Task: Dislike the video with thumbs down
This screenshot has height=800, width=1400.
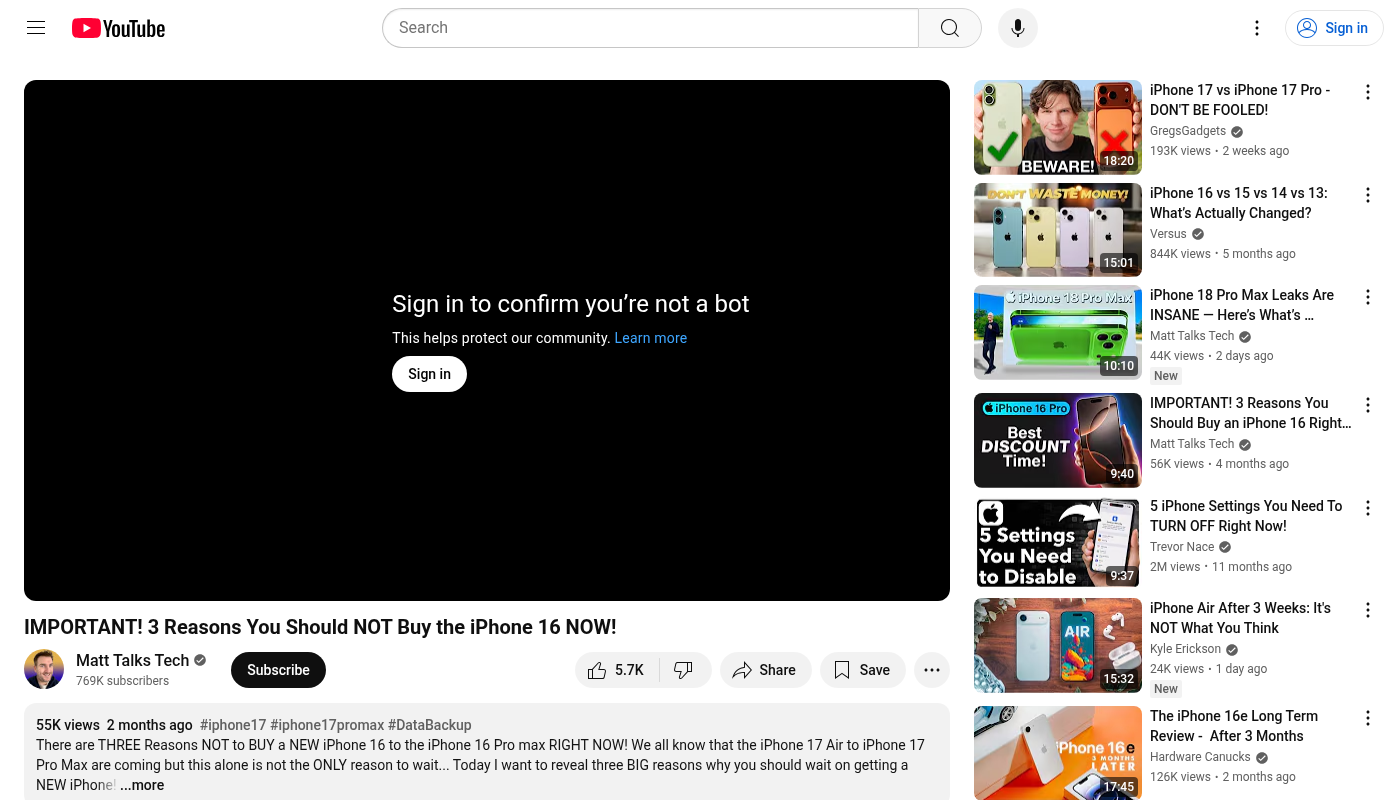Action: [684, 670]
